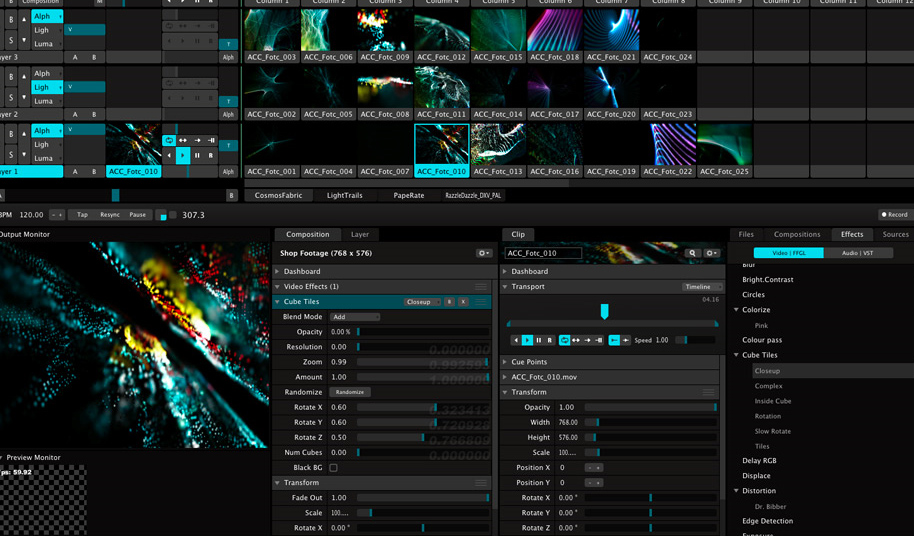Click Layer 3 up arrow icon

point(24,19)
